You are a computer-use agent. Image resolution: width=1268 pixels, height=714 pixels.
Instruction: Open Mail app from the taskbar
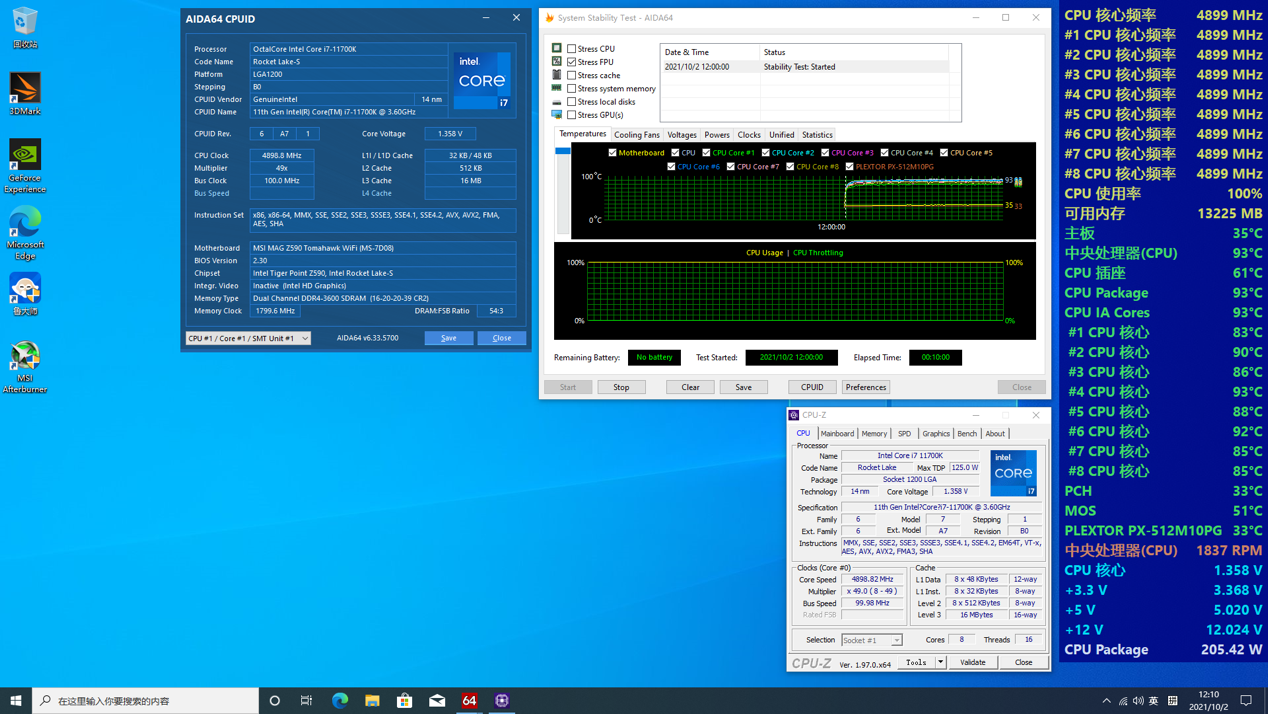pos(437,701)
